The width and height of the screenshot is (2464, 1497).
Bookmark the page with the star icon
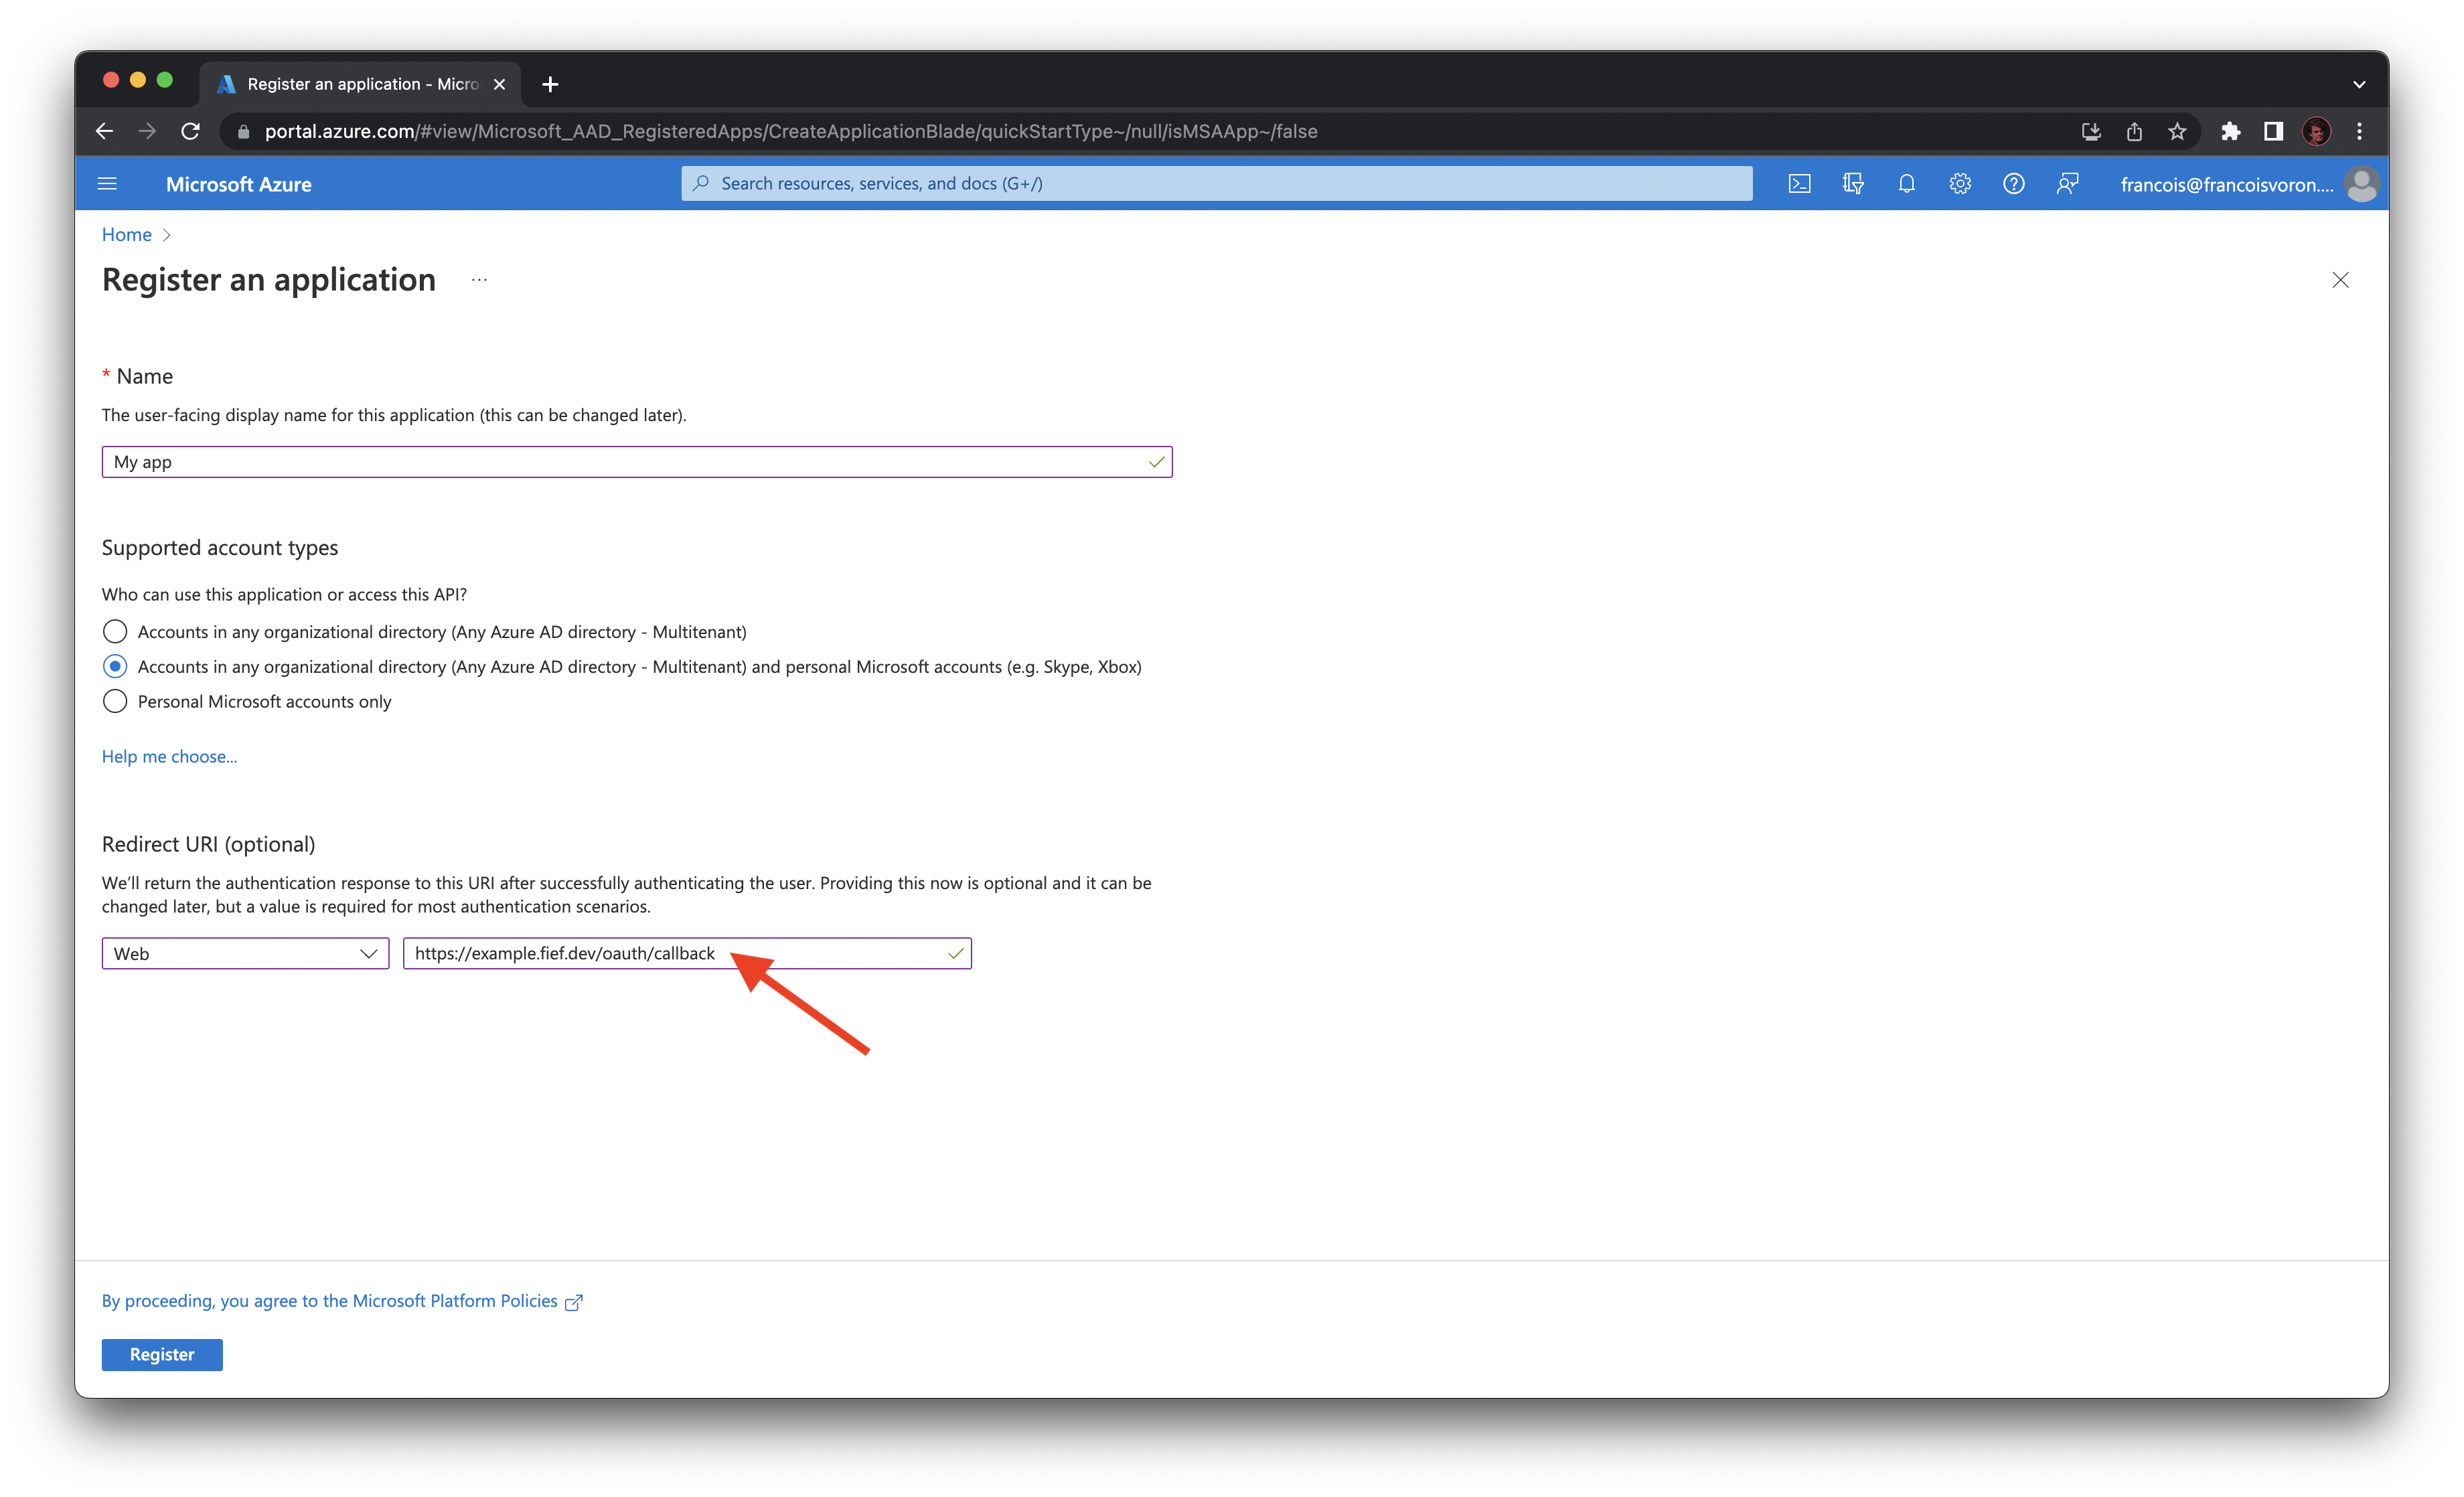(x=2177, y=131)
